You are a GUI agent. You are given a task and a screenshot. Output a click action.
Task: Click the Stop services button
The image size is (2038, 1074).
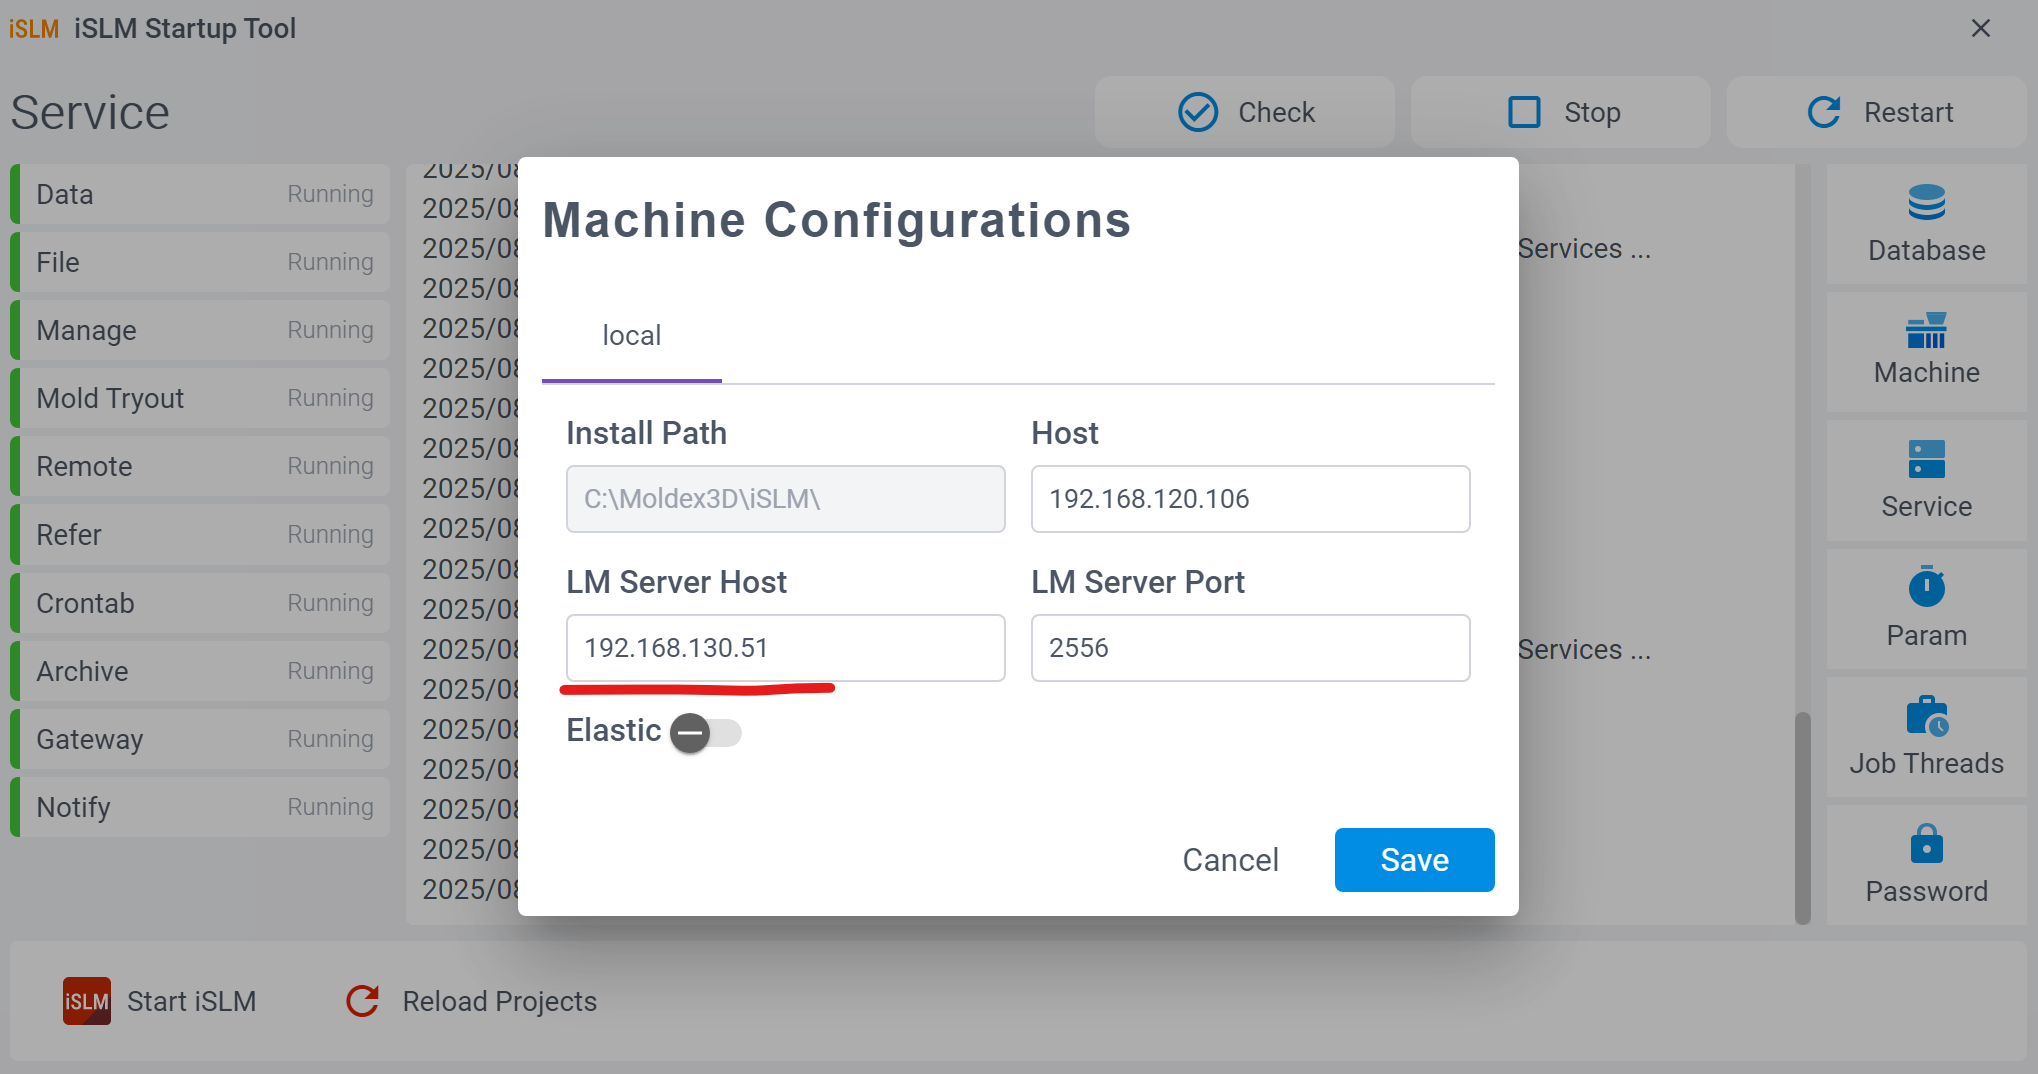click(1561, 112)
